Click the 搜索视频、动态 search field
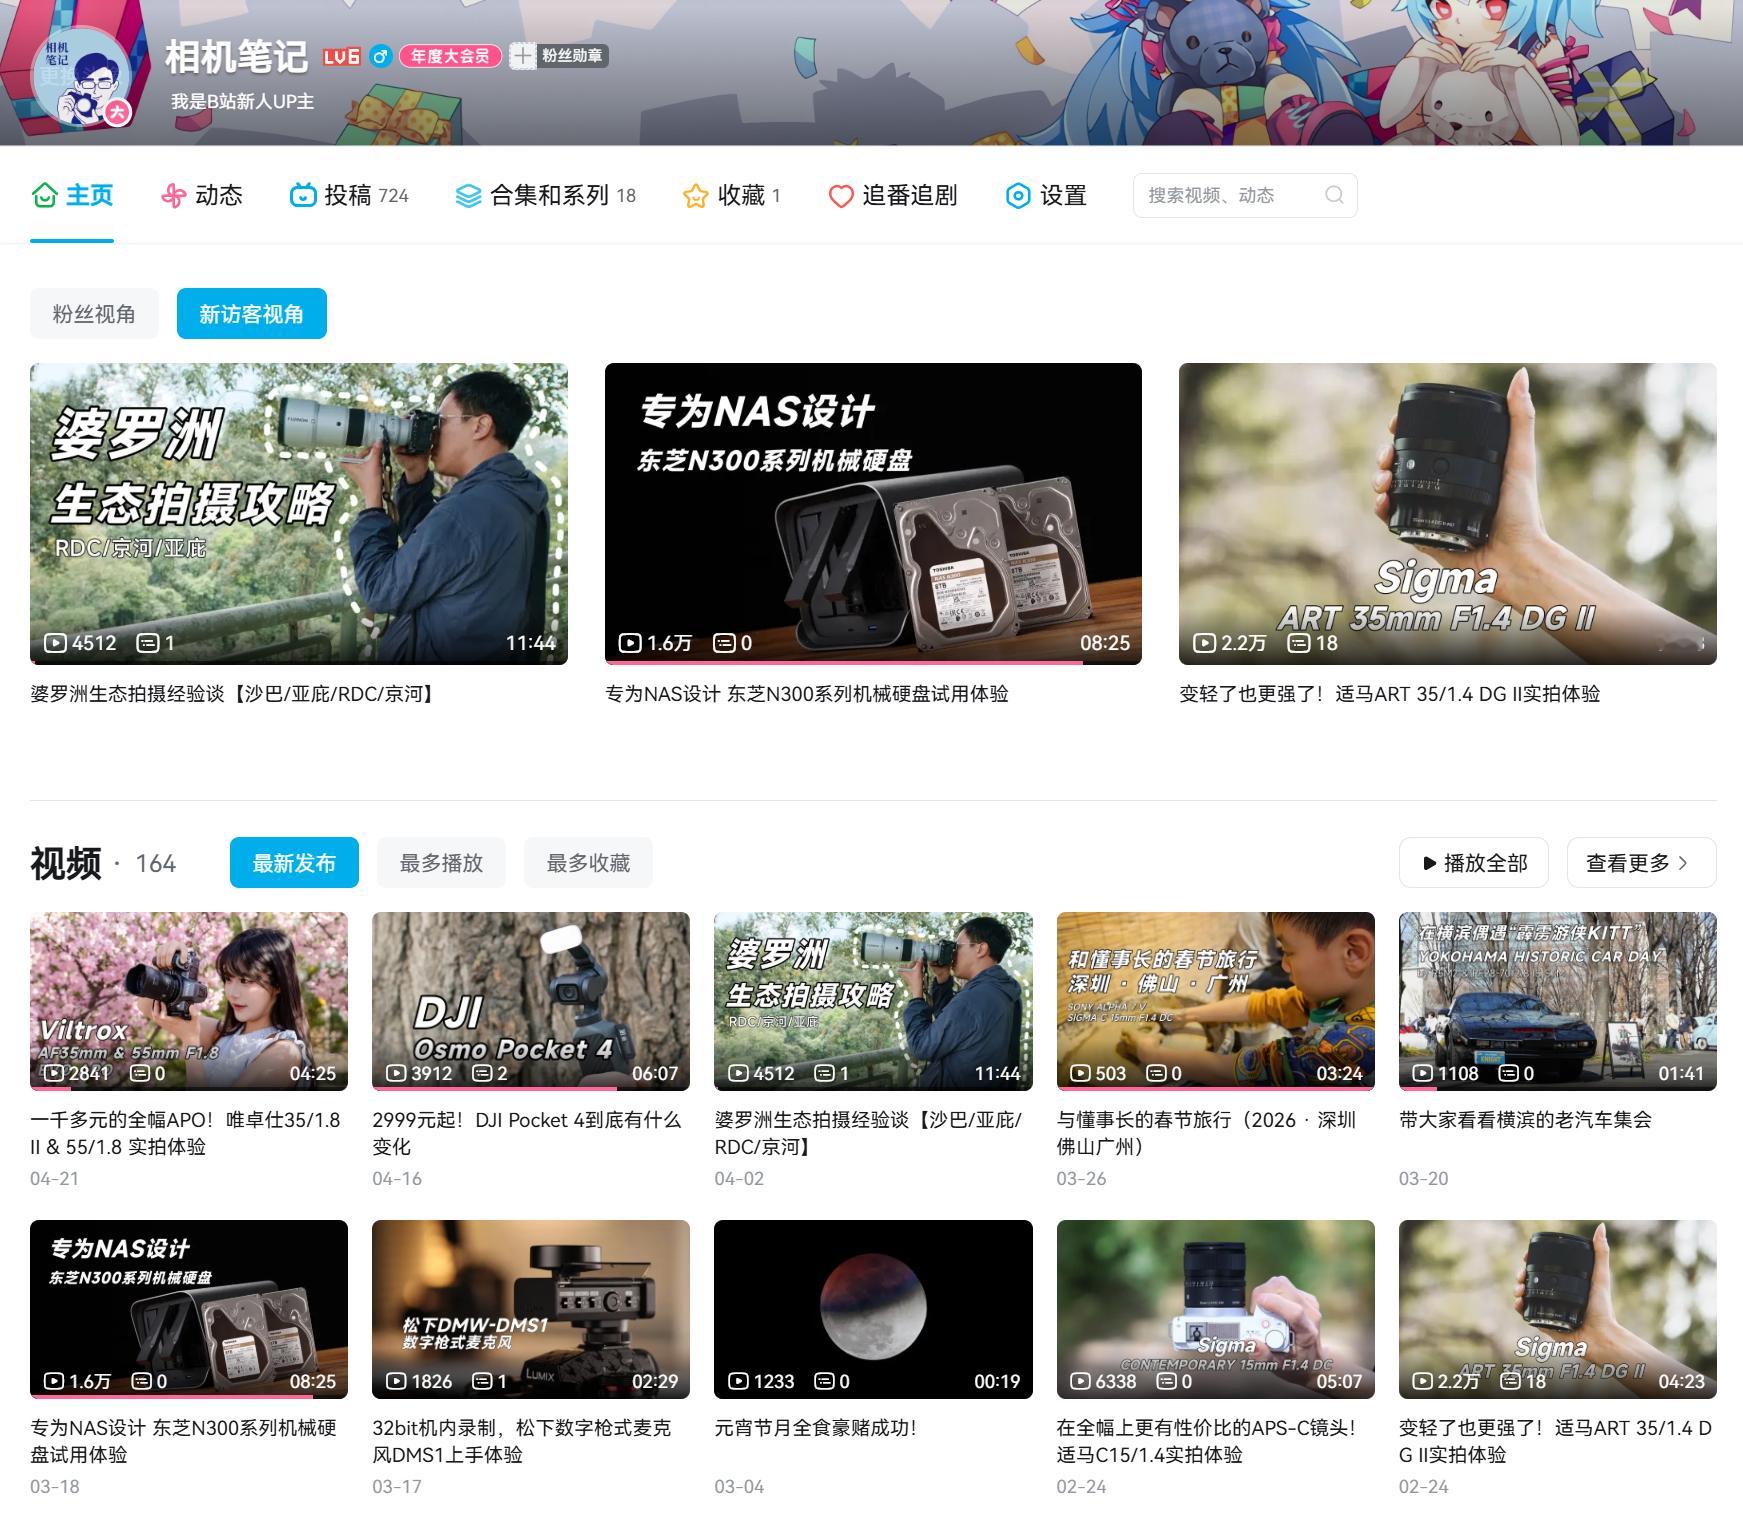The image size is (1743, 1530). coord(1245,195)
